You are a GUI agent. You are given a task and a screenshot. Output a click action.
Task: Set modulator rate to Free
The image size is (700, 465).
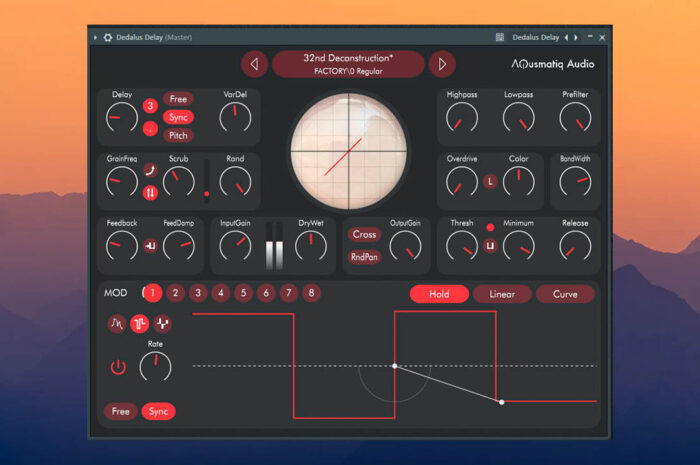(x=121, y=411)
